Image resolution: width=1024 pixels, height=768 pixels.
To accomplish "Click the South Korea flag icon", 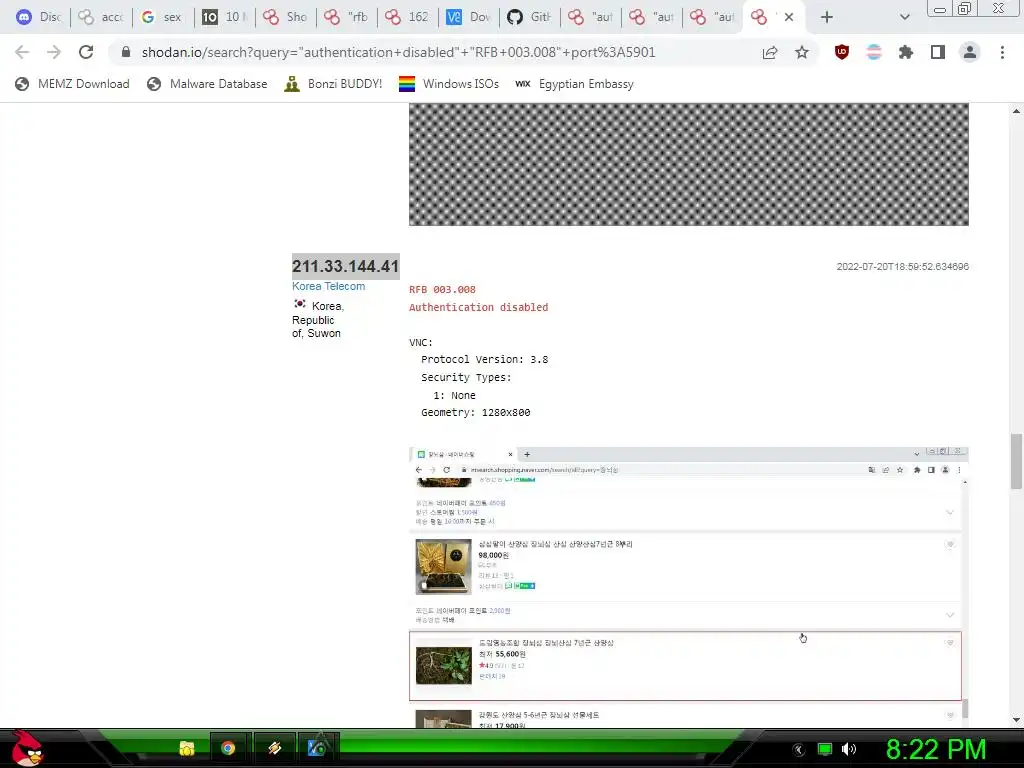I will point(300,304).
